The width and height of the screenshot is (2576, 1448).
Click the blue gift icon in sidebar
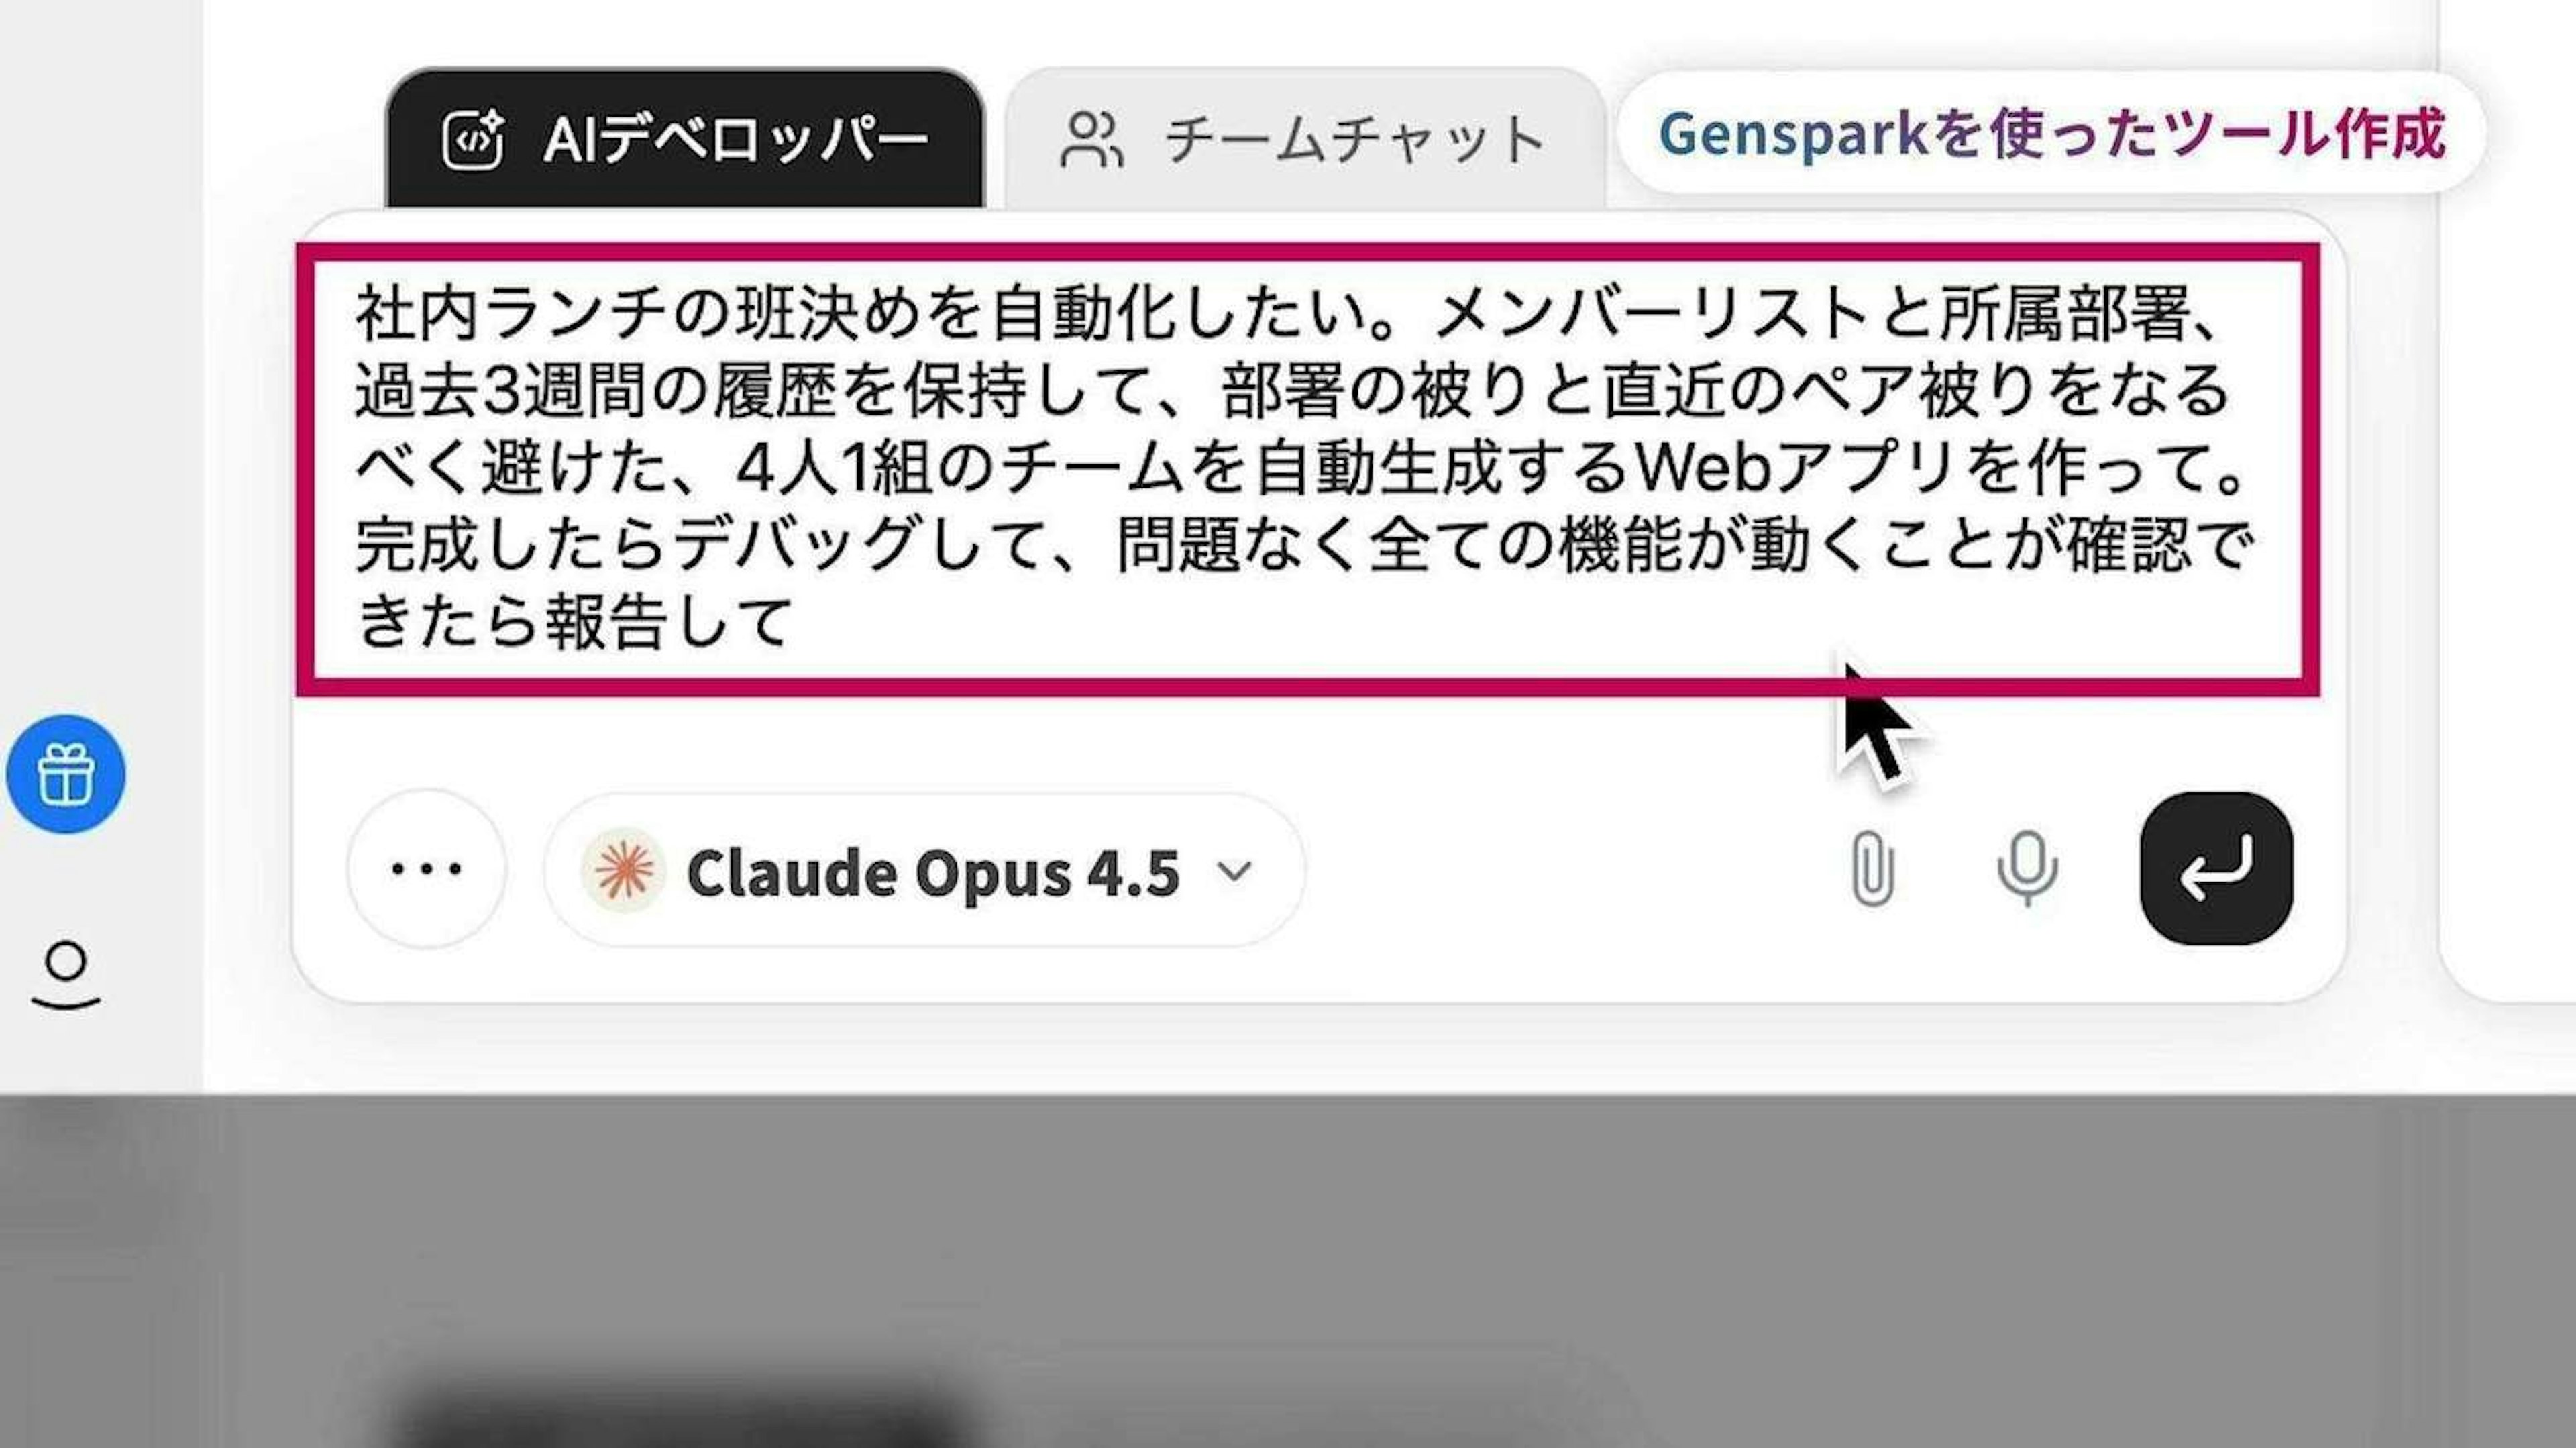66,774
